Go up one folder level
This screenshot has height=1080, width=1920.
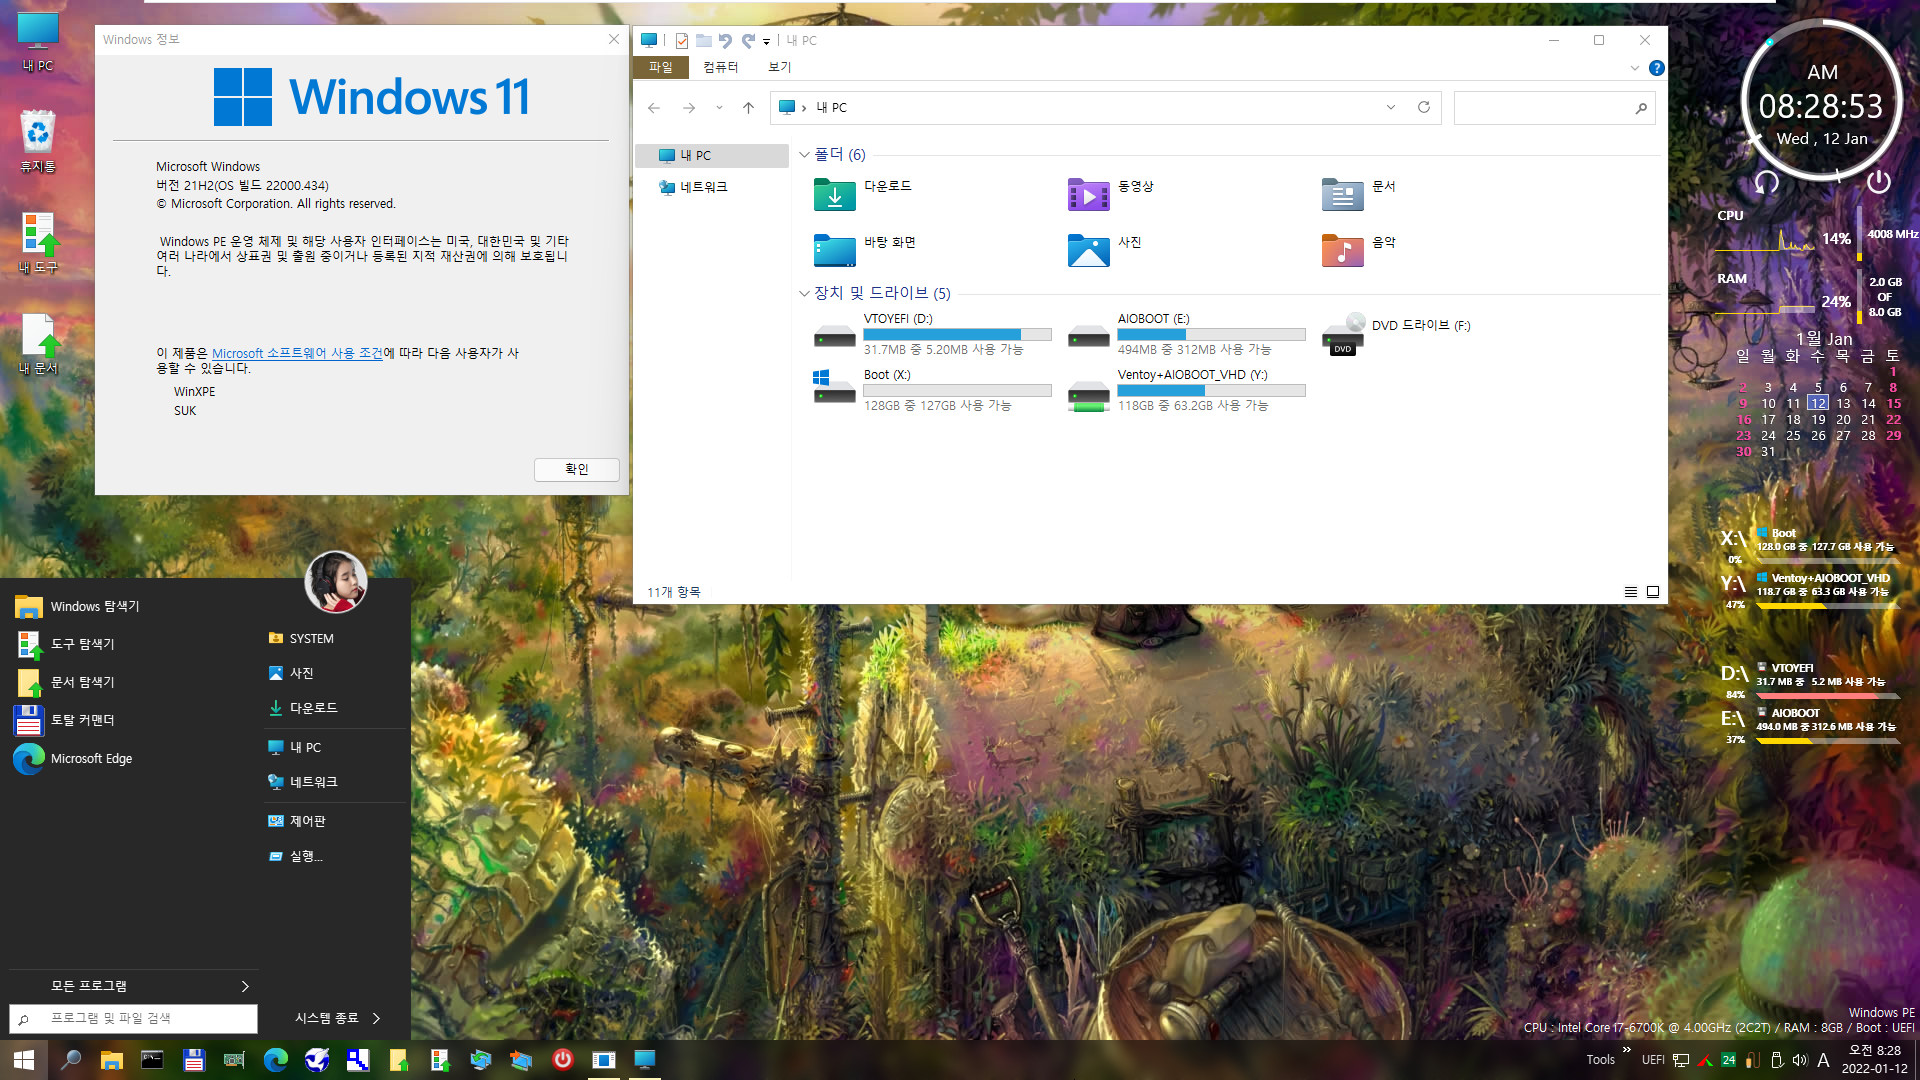point(748,108)
